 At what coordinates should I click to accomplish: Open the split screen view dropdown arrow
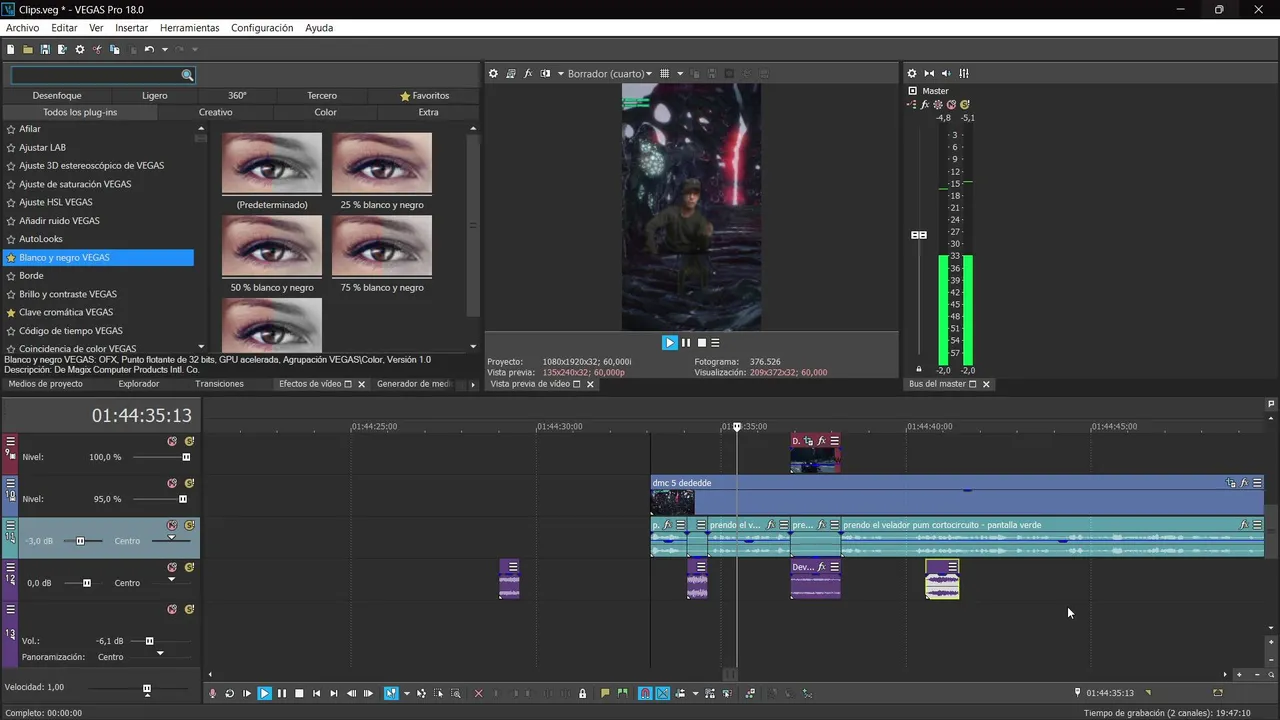(x=561, y=74)
